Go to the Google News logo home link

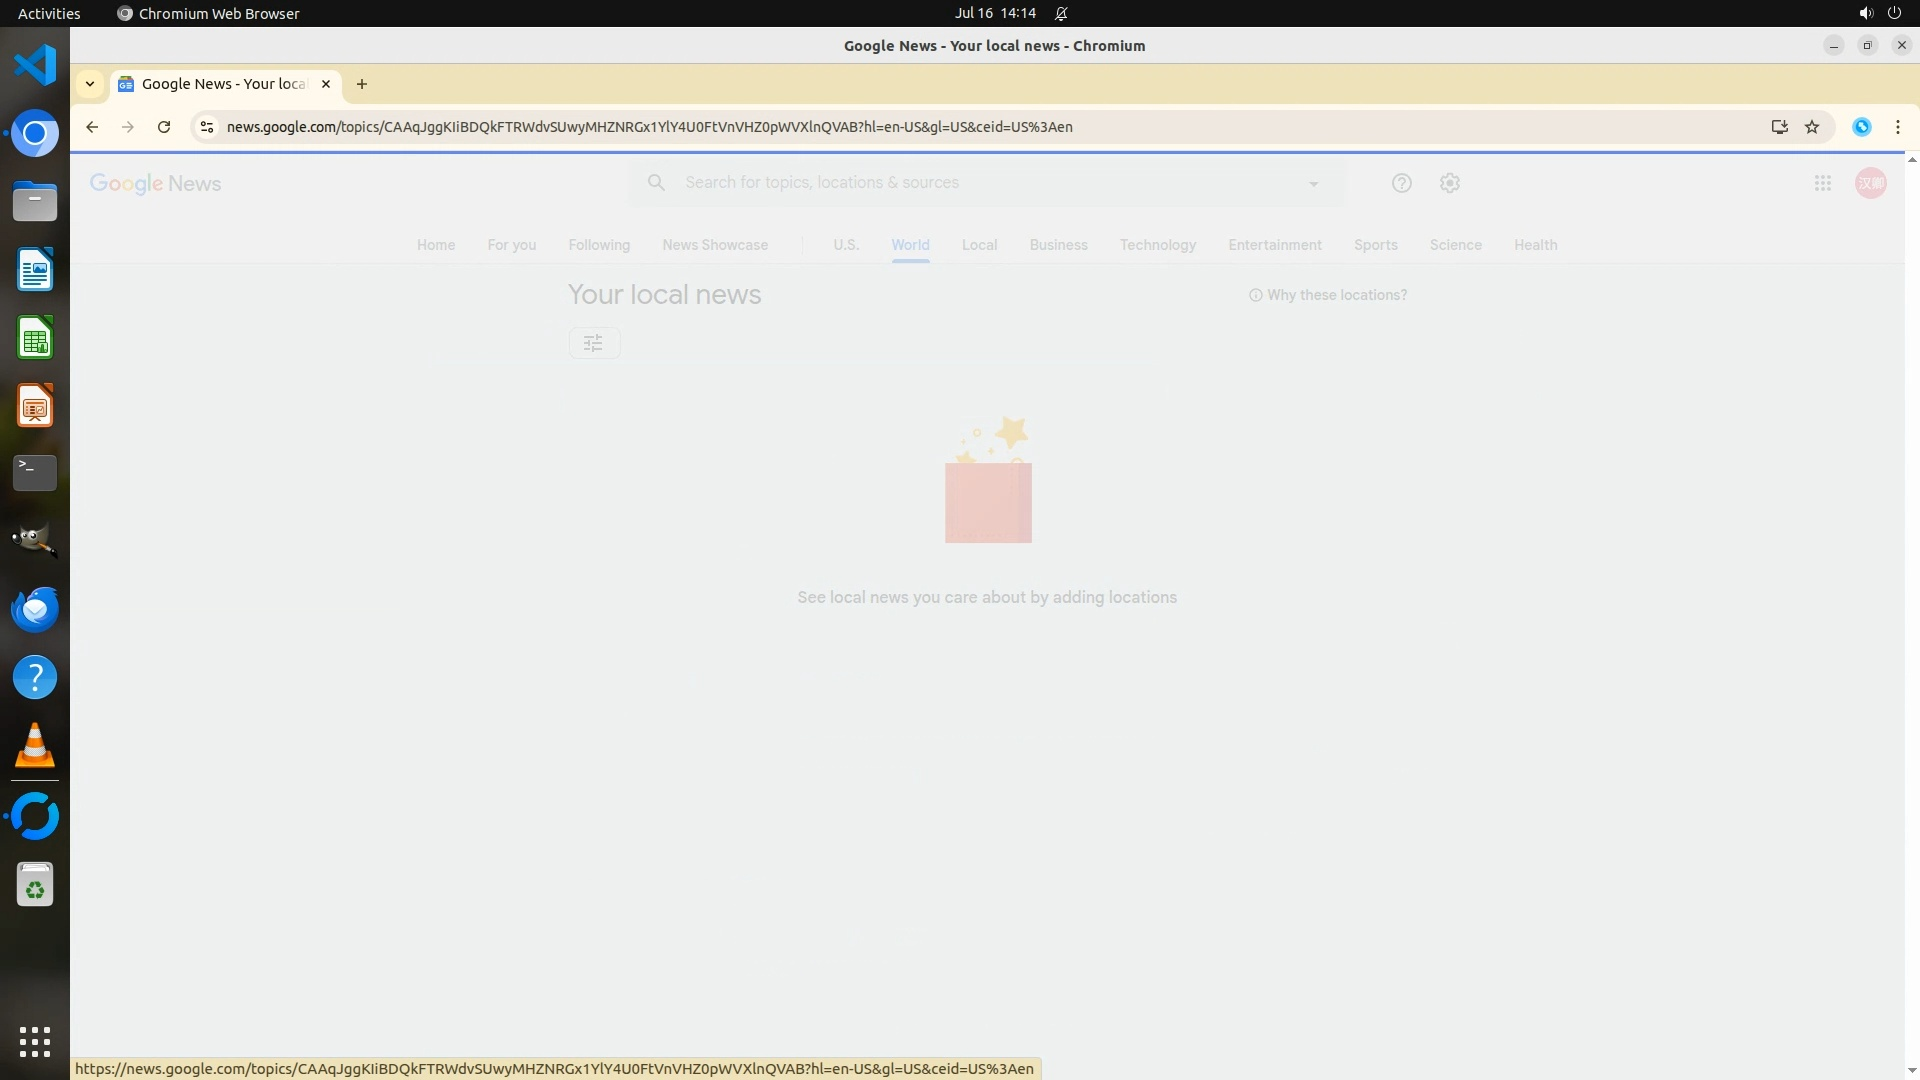[156, 183]
